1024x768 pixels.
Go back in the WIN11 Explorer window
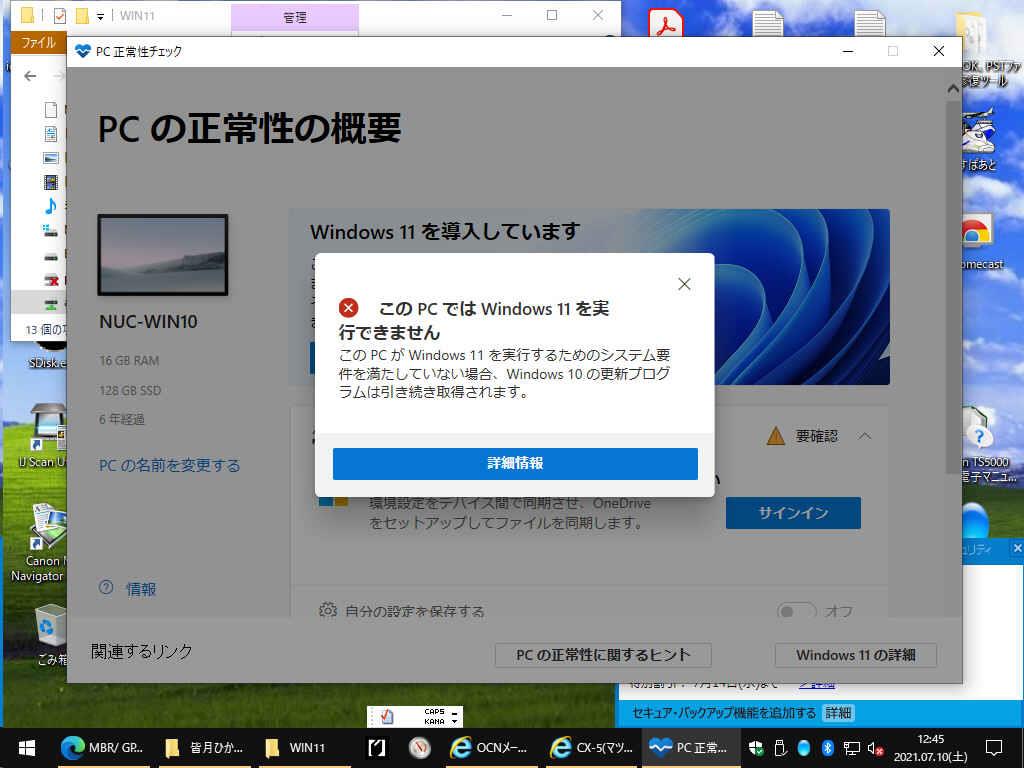click(30, 76)
